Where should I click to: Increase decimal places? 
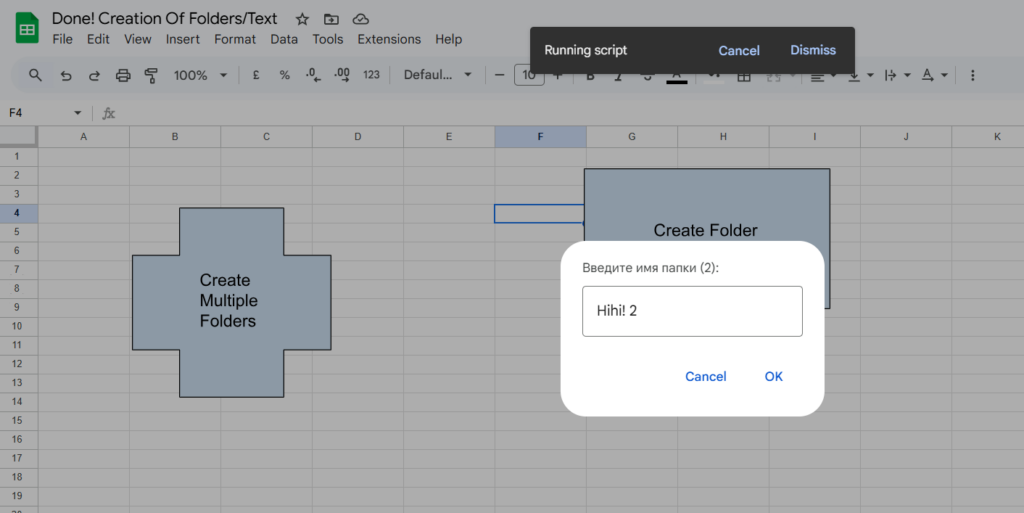point(342,75)
